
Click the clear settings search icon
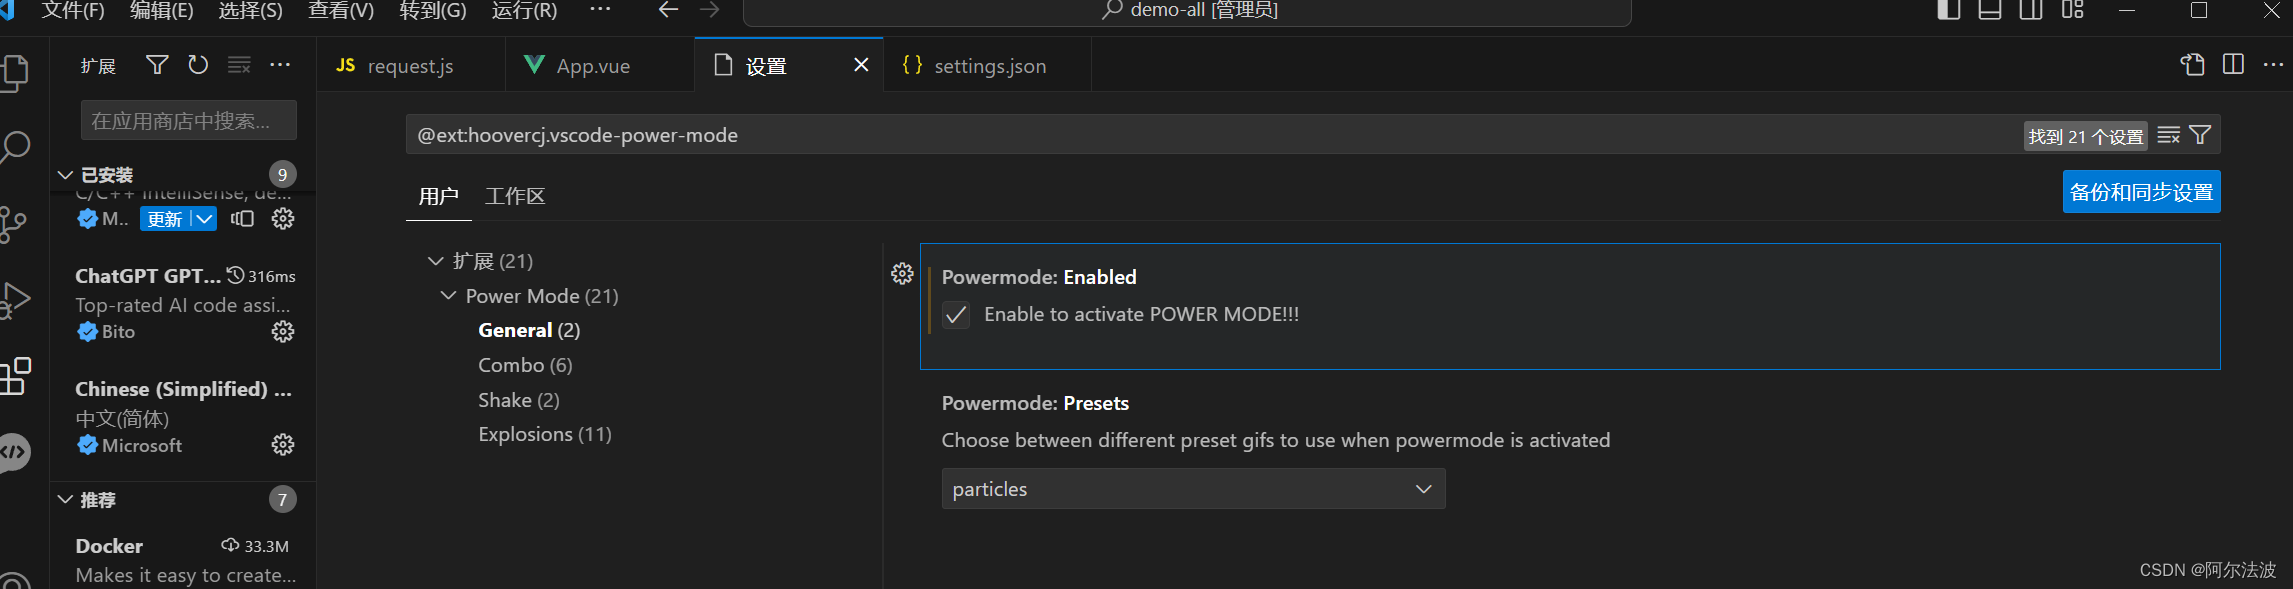2168,134
